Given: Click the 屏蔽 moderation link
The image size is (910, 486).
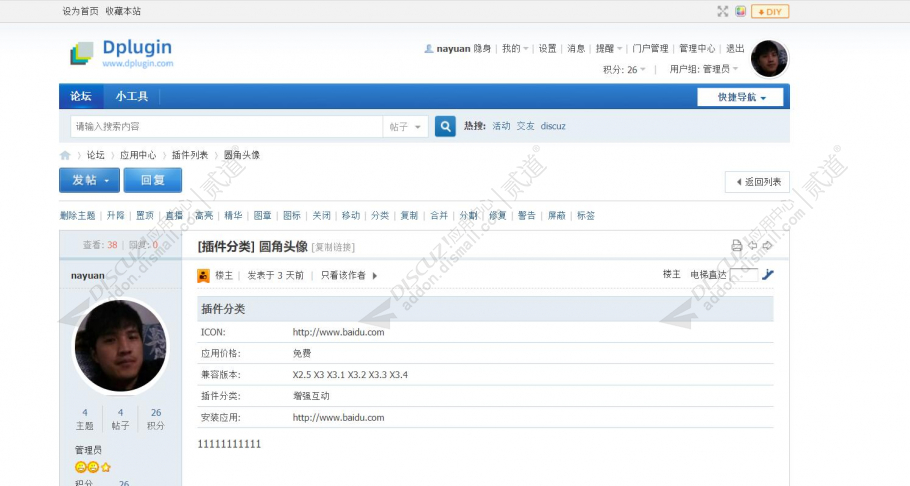Looking at the screenshot, I should pyautogui.click(x=557, y=215).
